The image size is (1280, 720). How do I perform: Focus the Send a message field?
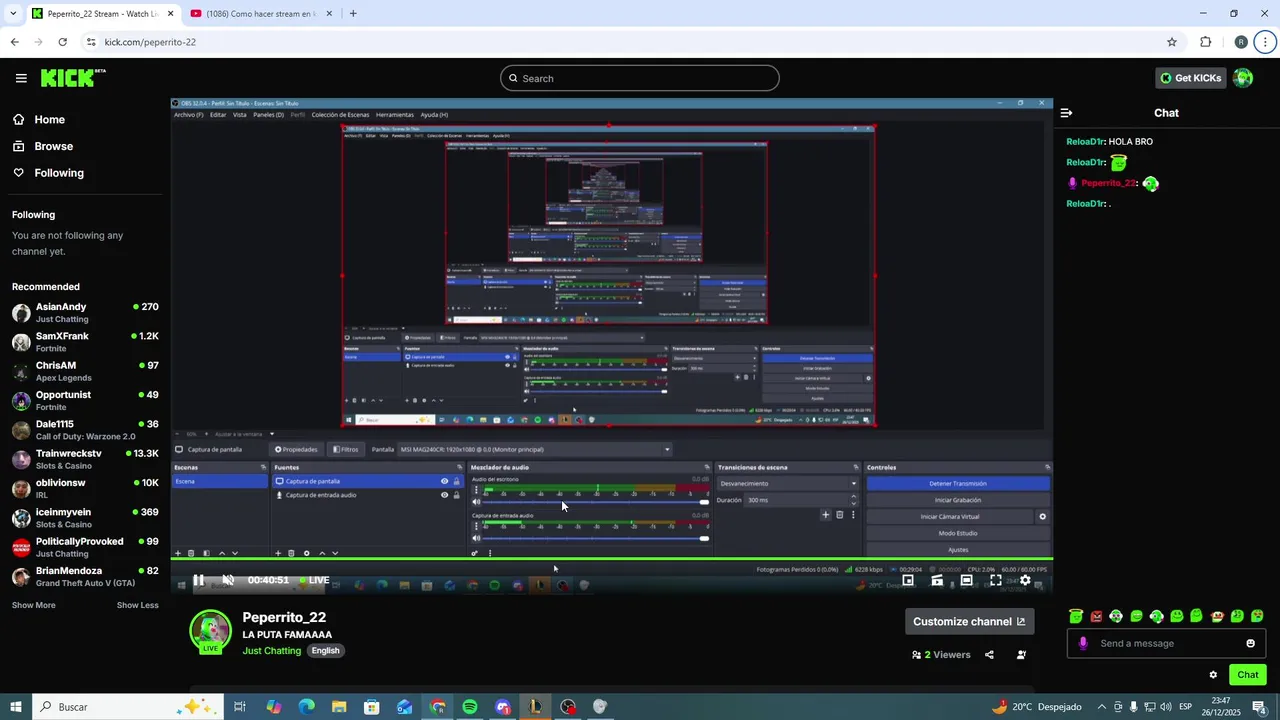point(1167,643)
